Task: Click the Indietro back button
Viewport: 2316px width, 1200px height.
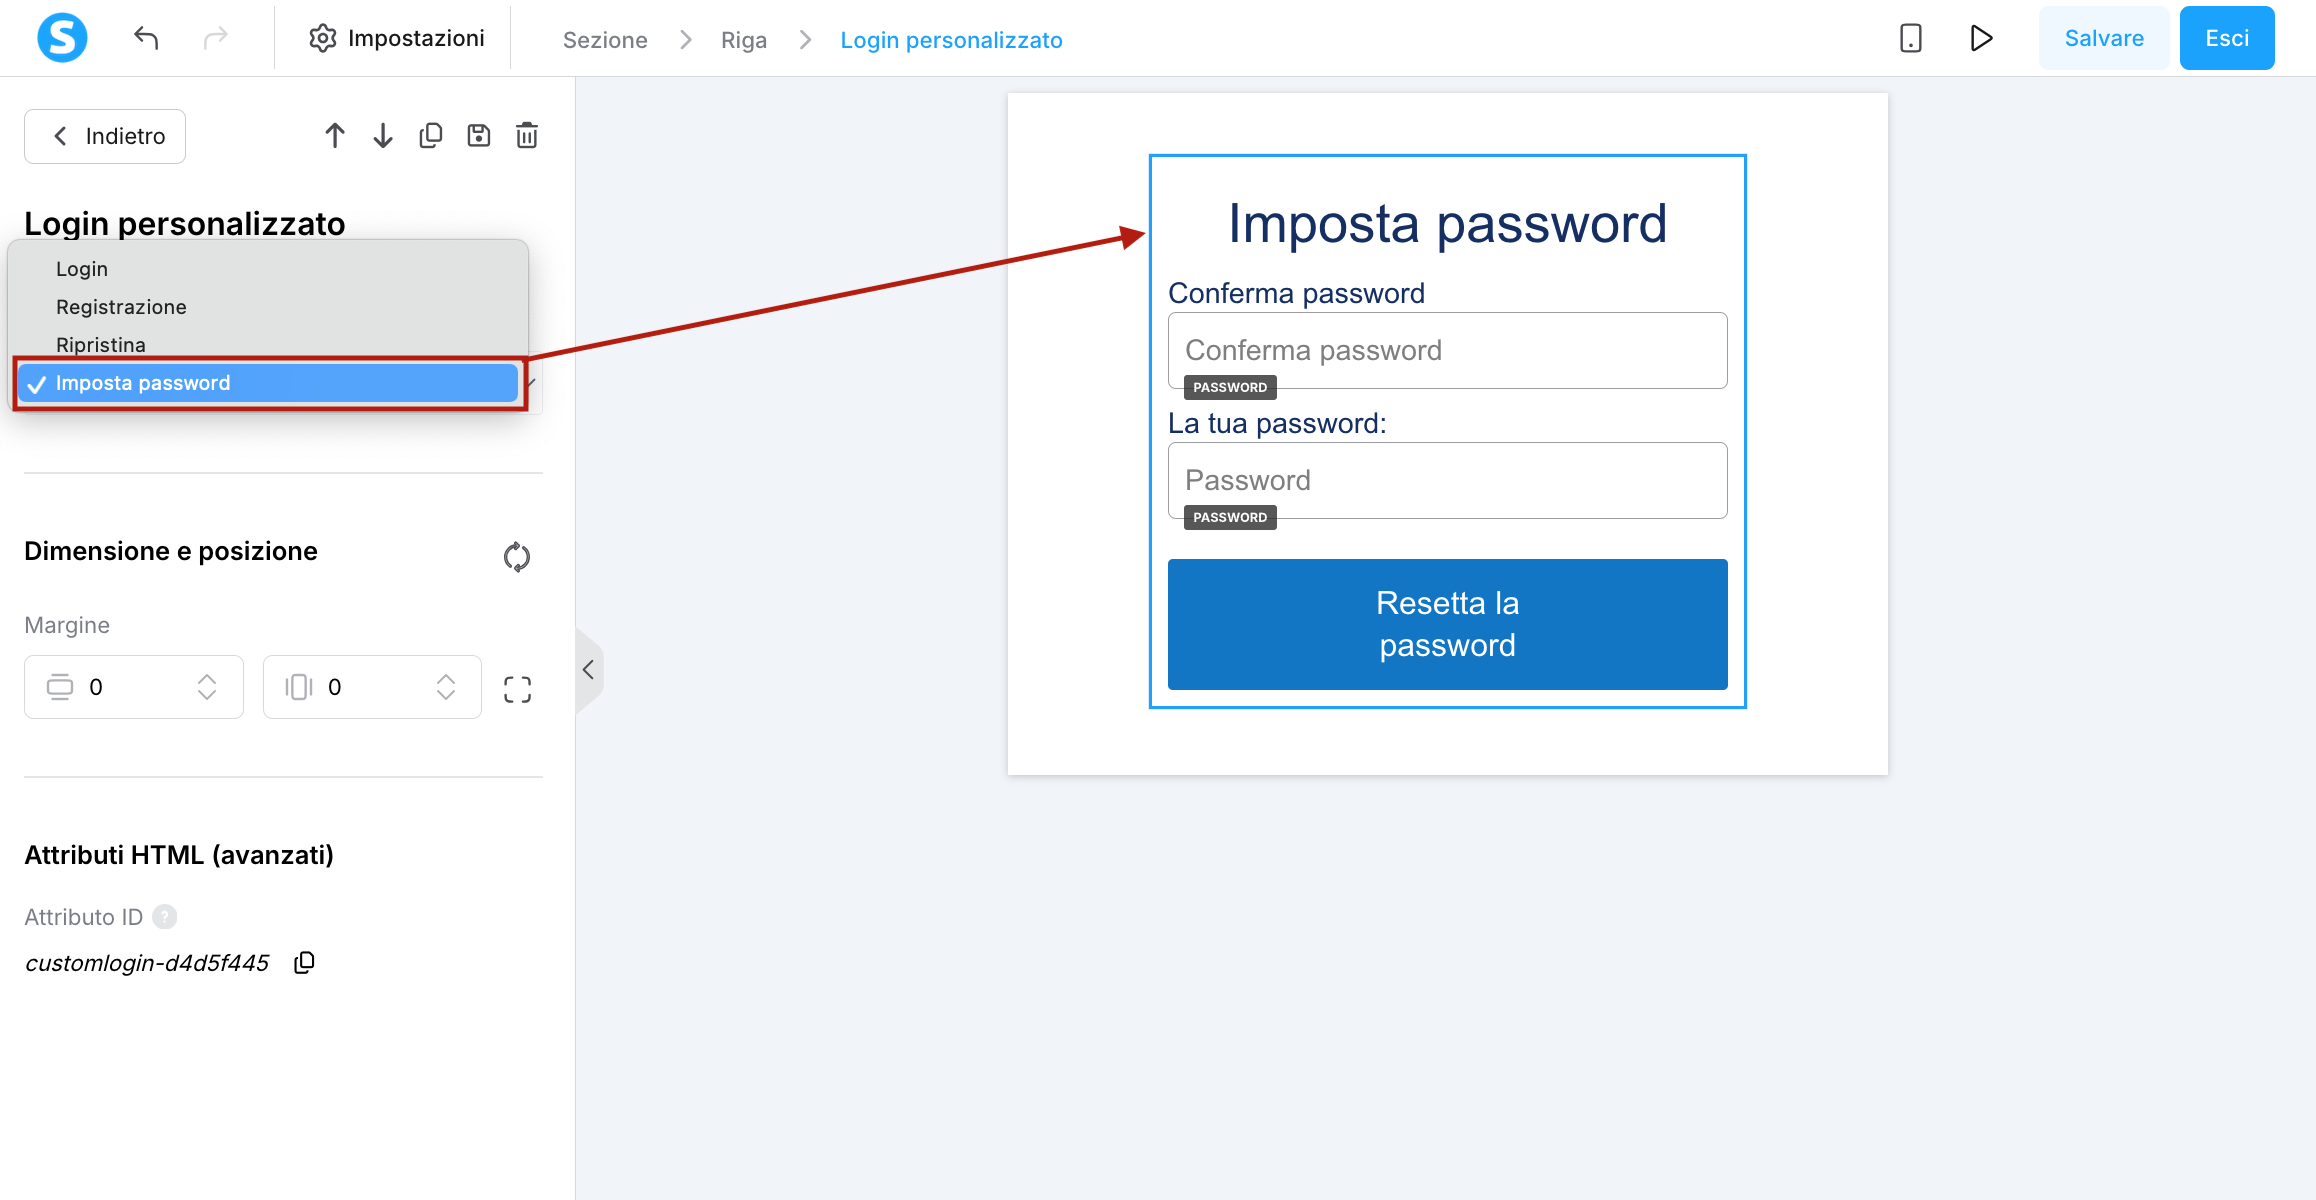Action: pos(105,136)
